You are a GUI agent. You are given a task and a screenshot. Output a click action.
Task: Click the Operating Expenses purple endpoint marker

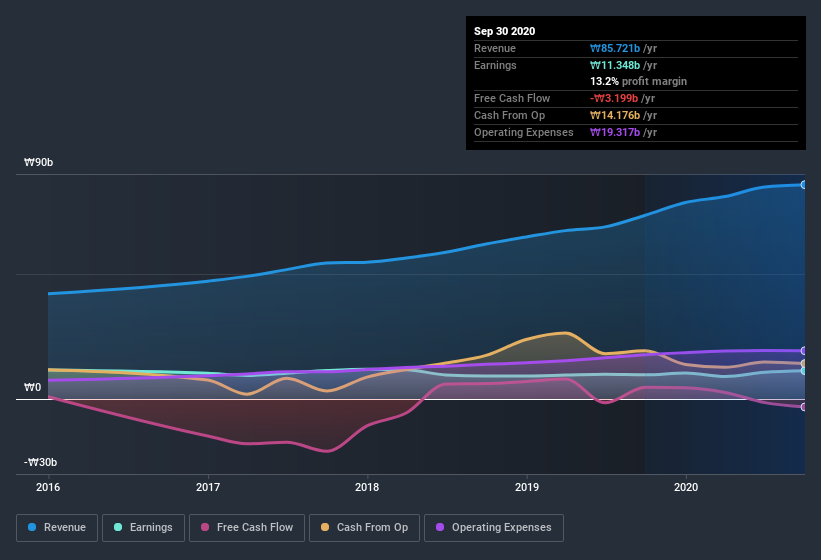coord(803,351)
